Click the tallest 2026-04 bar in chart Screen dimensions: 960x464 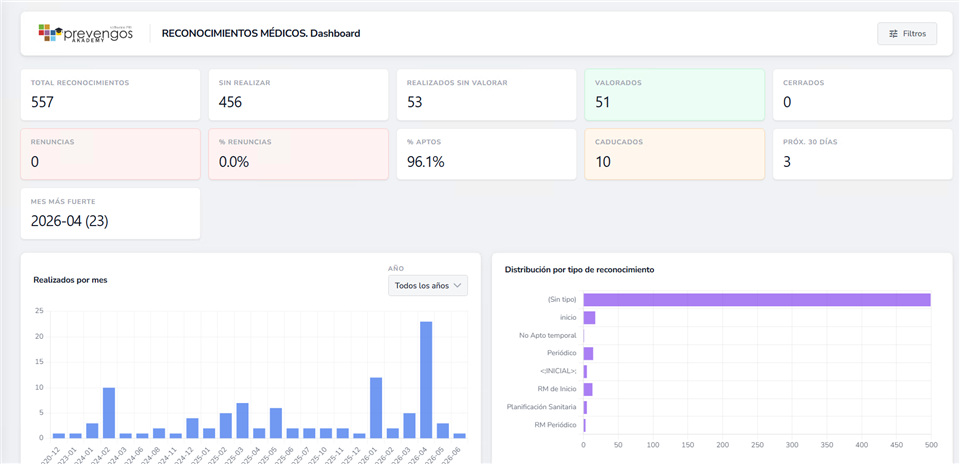pos(426,380)
